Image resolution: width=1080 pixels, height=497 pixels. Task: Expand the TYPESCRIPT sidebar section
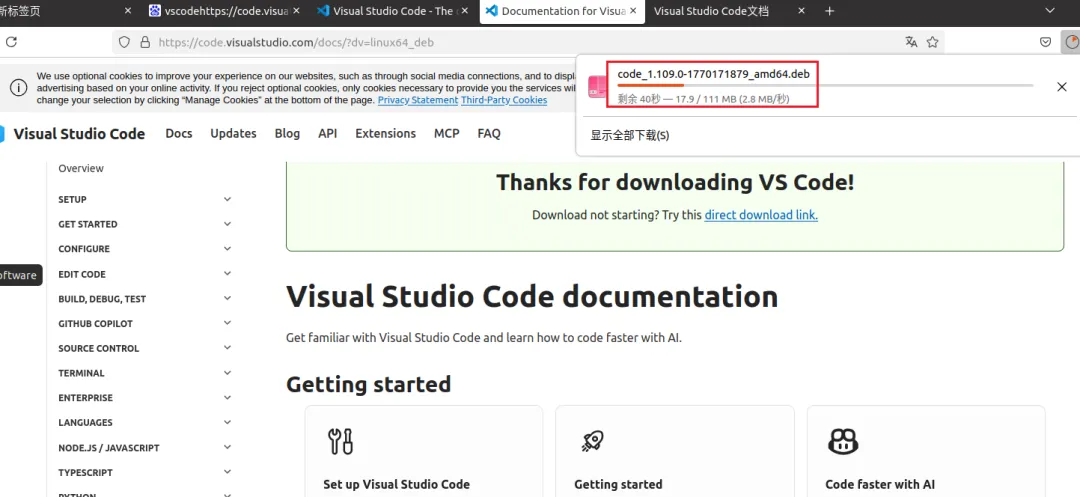tap(145, 473)
